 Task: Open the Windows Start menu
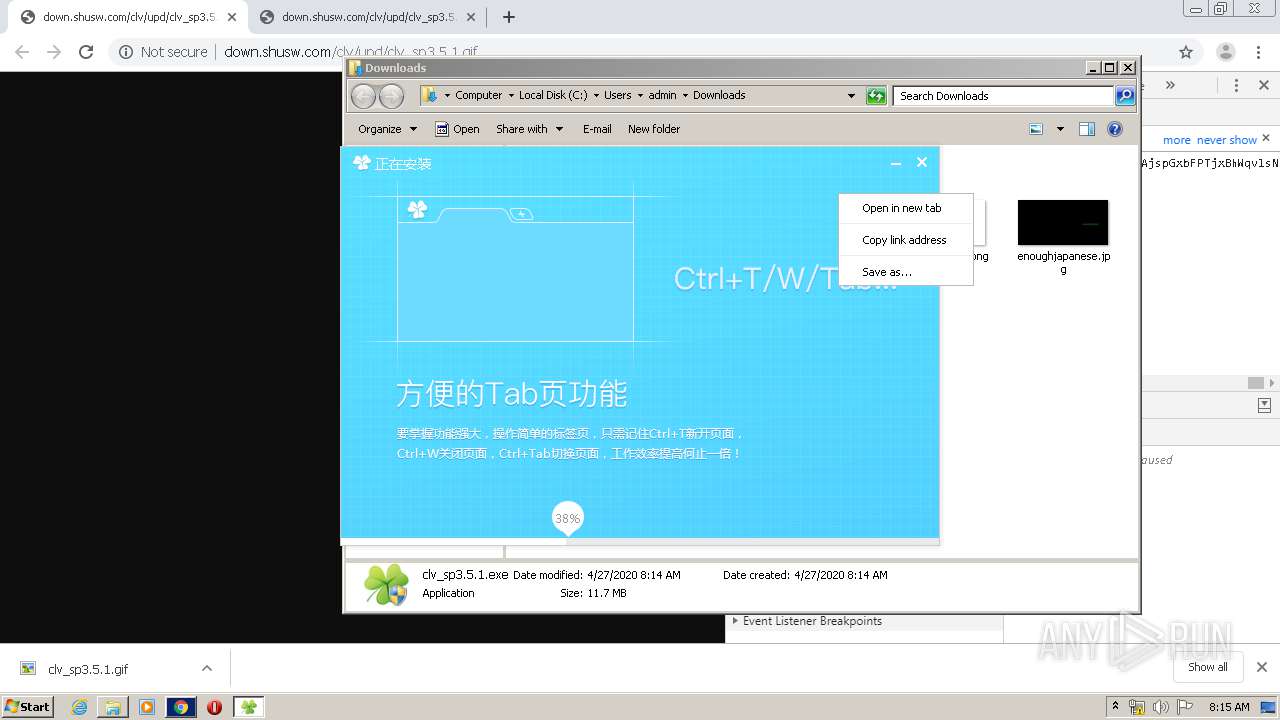click(27, 706)
